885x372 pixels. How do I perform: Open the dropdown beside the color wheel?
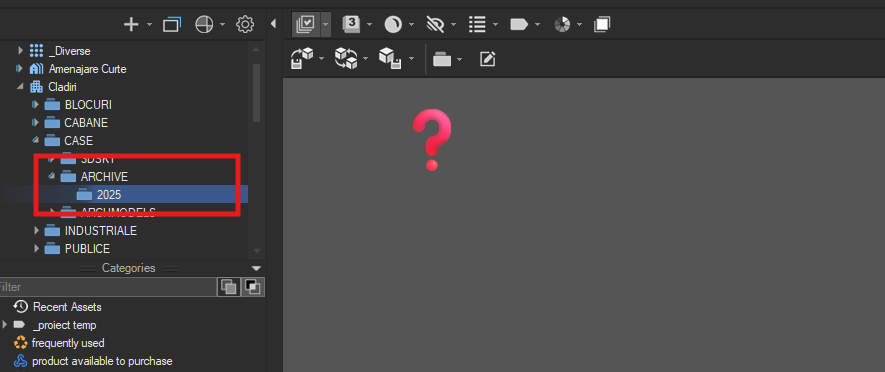click(x=580, y=25)
